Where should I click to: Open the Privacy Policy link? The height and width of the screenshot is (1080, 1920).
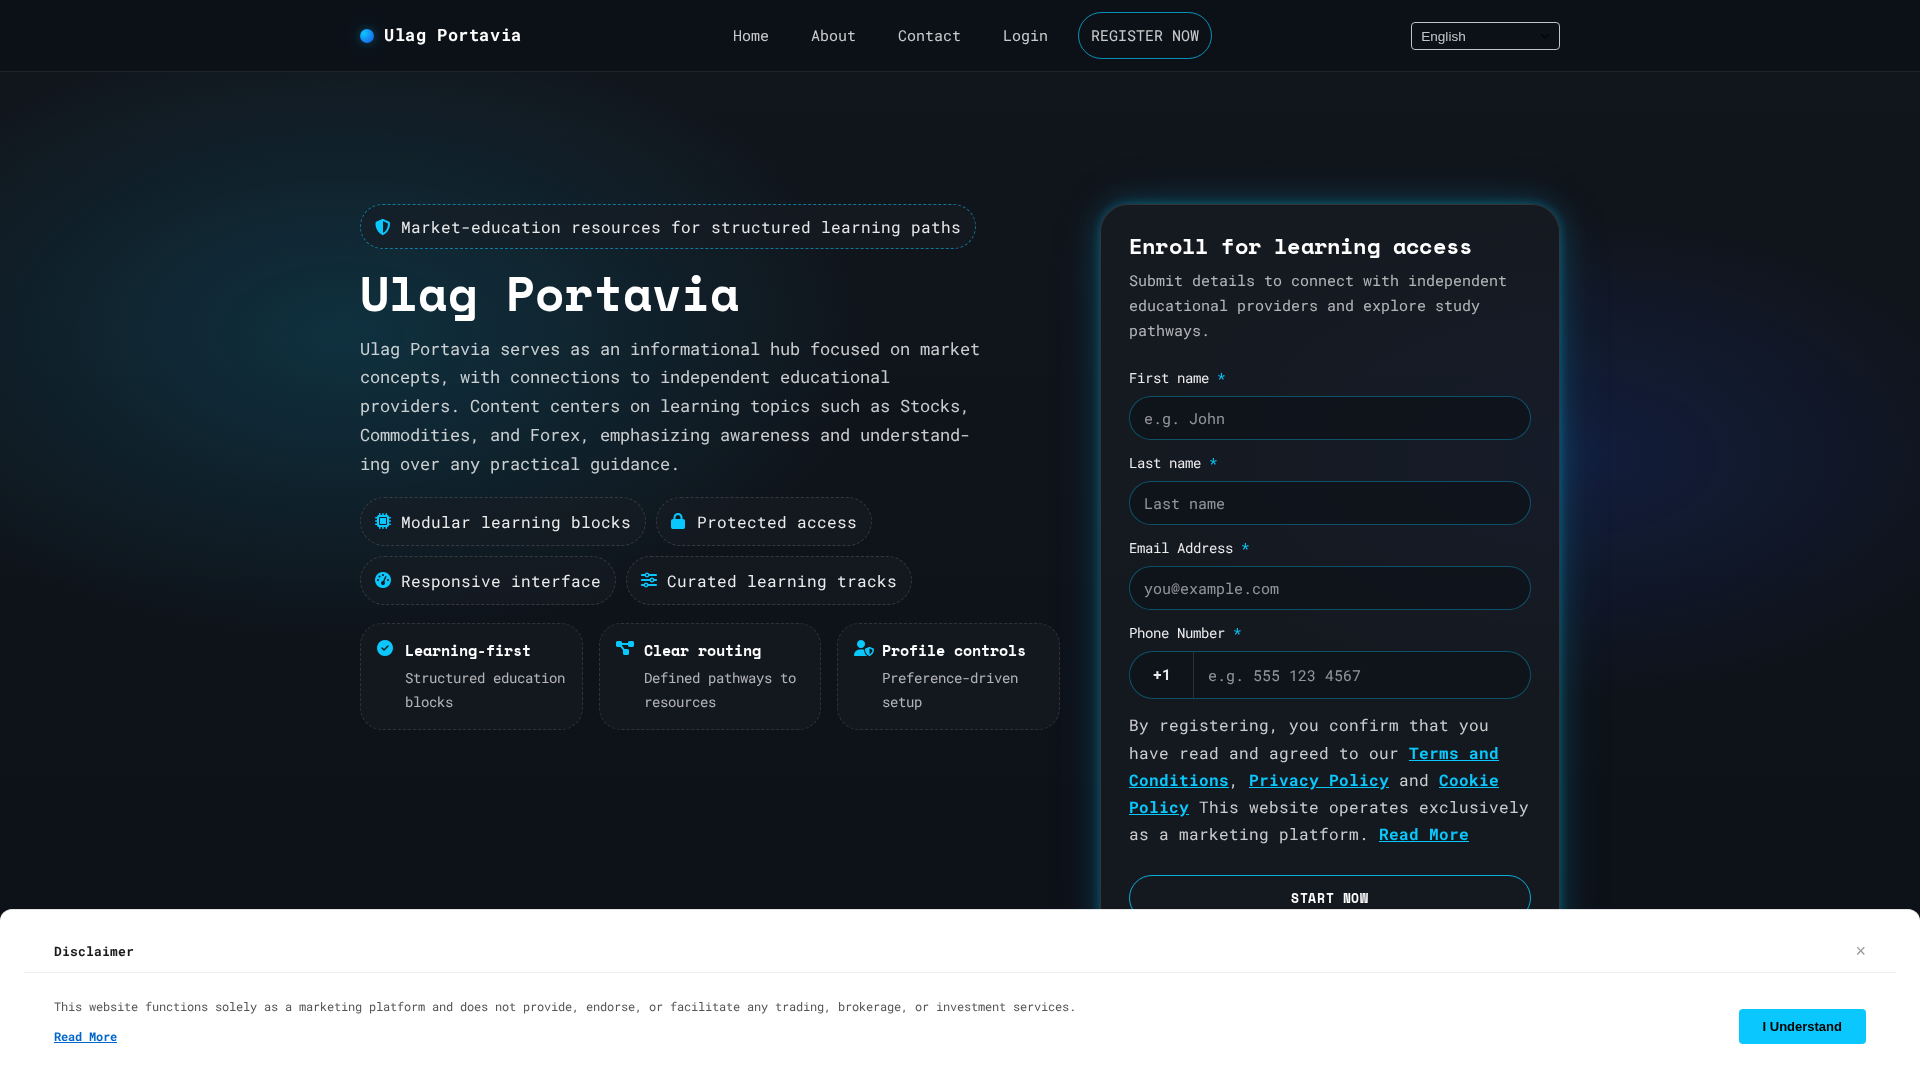[x=1319, y=780]
